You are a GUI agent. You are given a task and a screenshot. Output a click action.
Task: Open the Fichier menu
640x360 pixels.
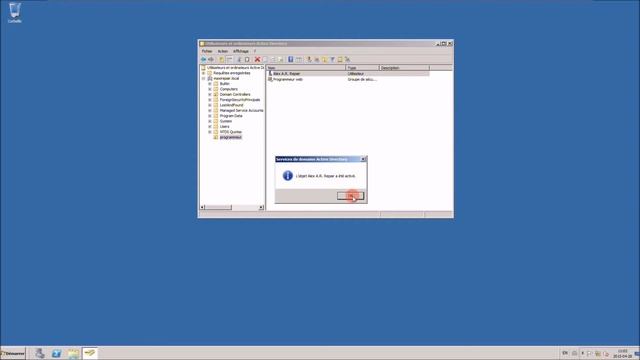pyautogui.click(x=207, y=51)
